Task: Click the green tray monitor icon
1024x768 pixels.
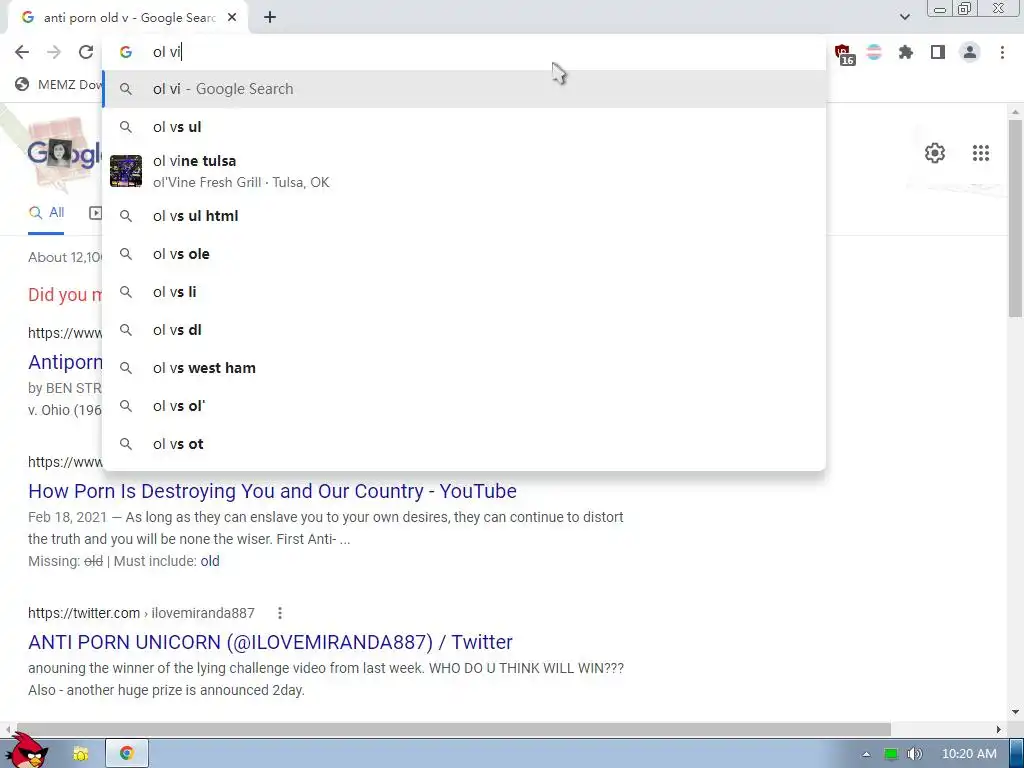Action: (x=891, y=754)
